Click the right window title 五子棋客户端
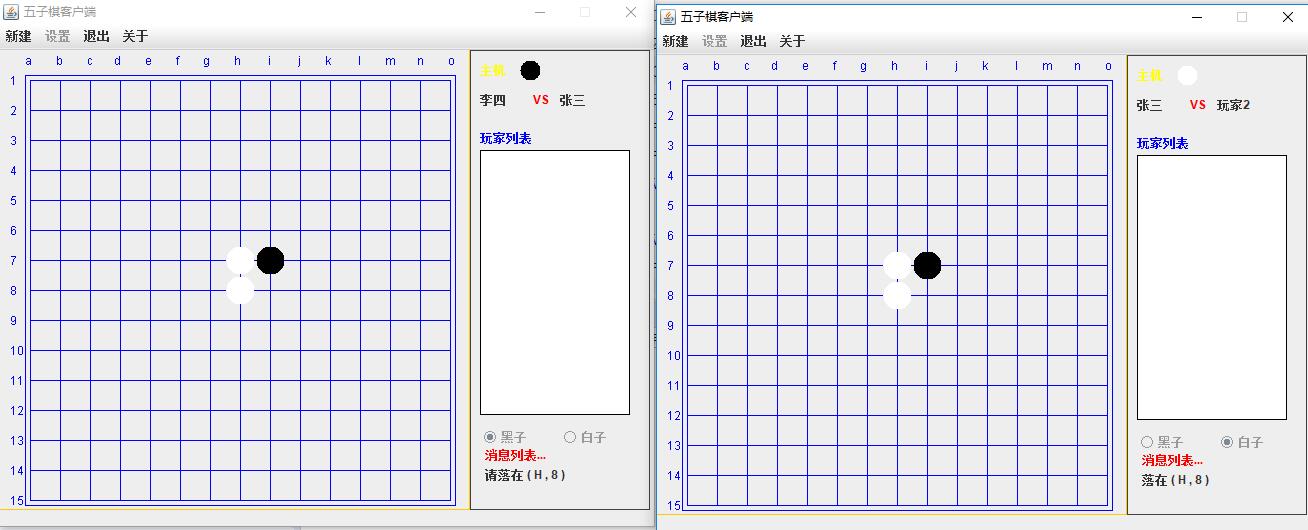 pyautogui.click(x=717, y=17)
